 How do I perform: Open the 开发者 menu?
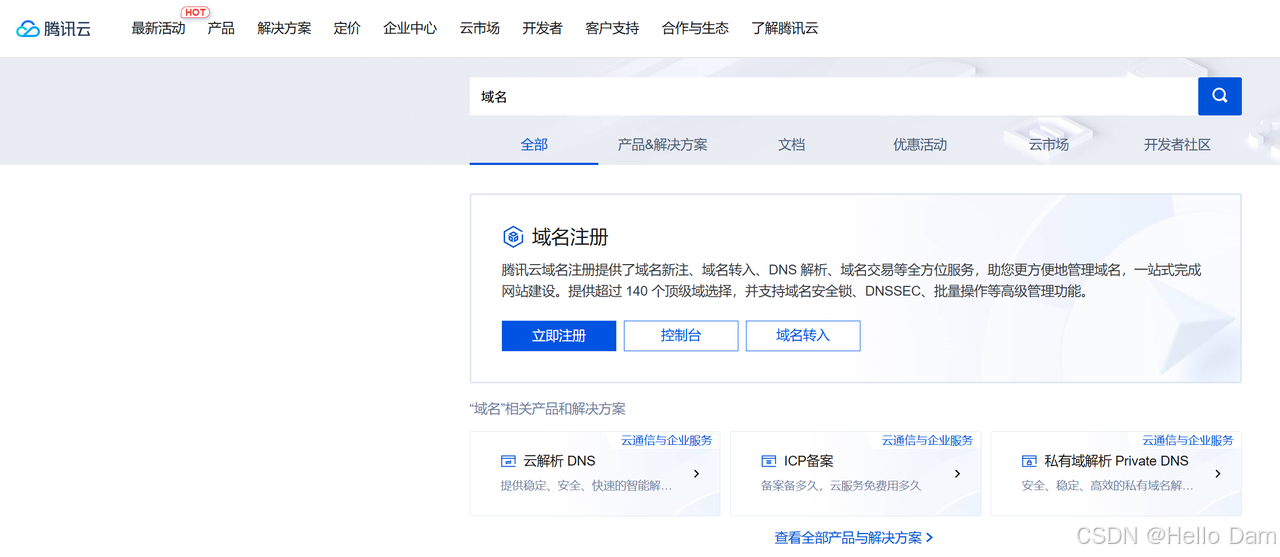click(542, 28)
